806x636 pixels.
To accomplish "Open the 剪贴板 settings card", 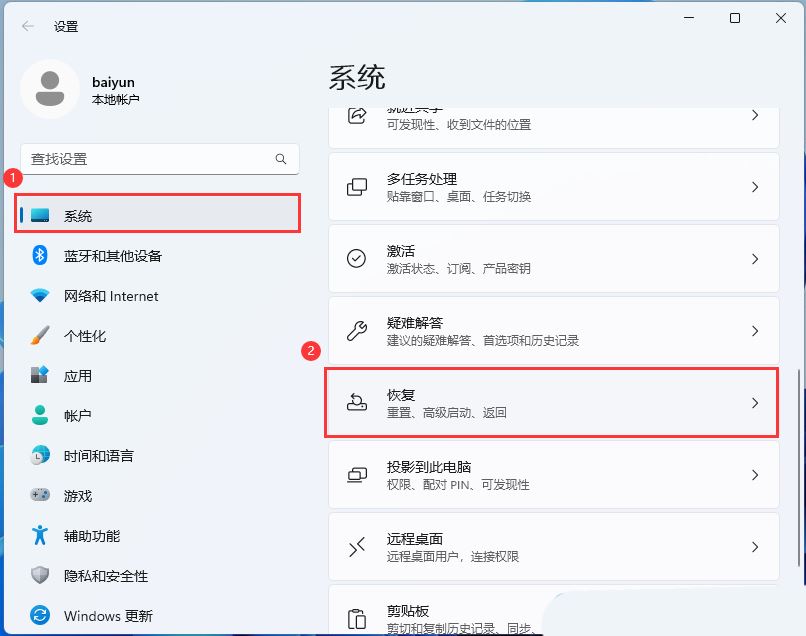I will [554, 610].
